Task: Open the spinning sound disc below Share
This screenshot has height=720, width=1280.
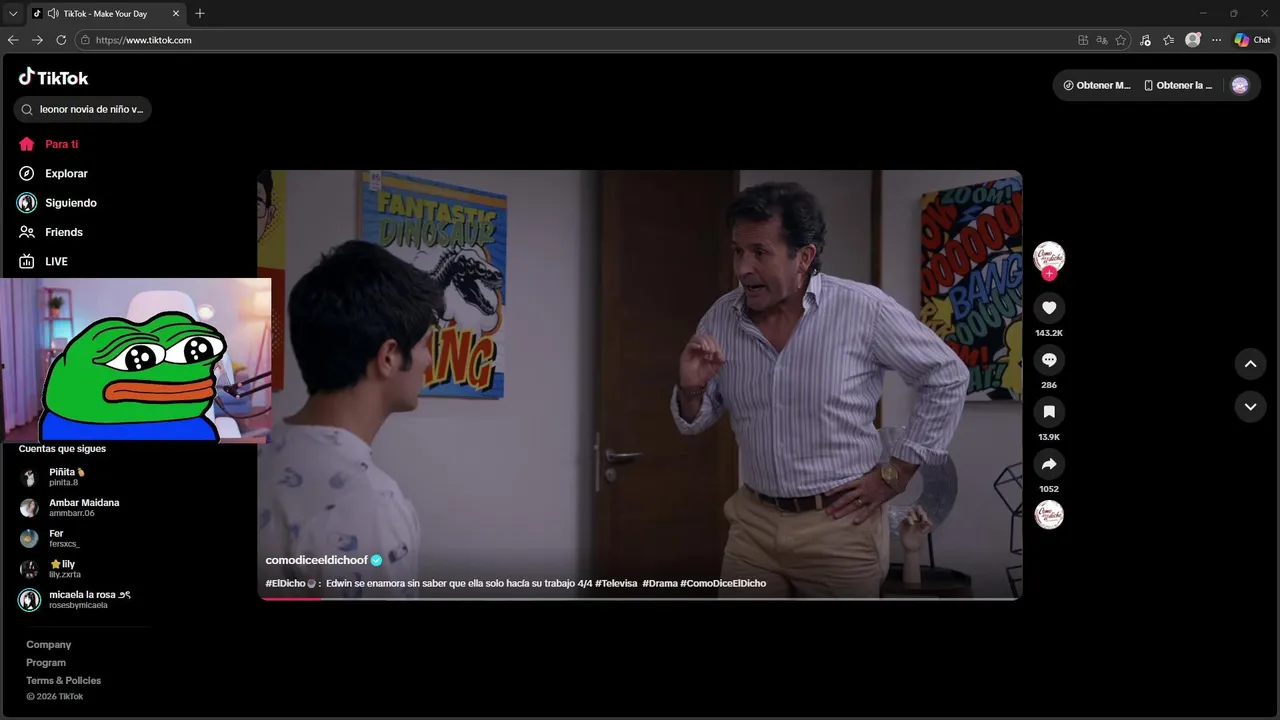Action: pyautogui.click(x=1049, y=515)
